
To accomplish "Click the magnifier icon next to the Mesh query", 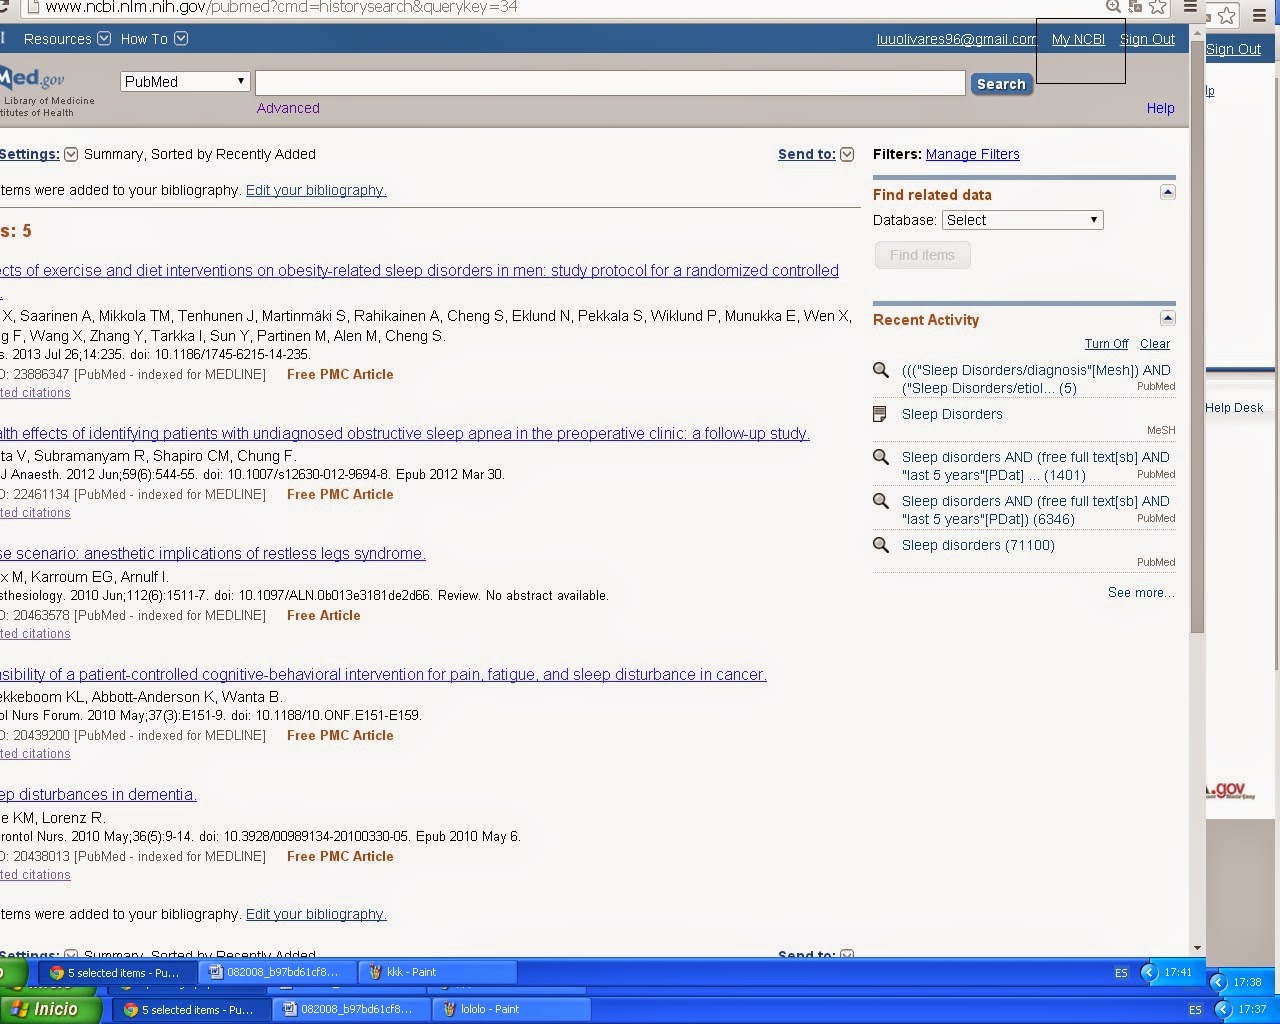I will (881, 370).
